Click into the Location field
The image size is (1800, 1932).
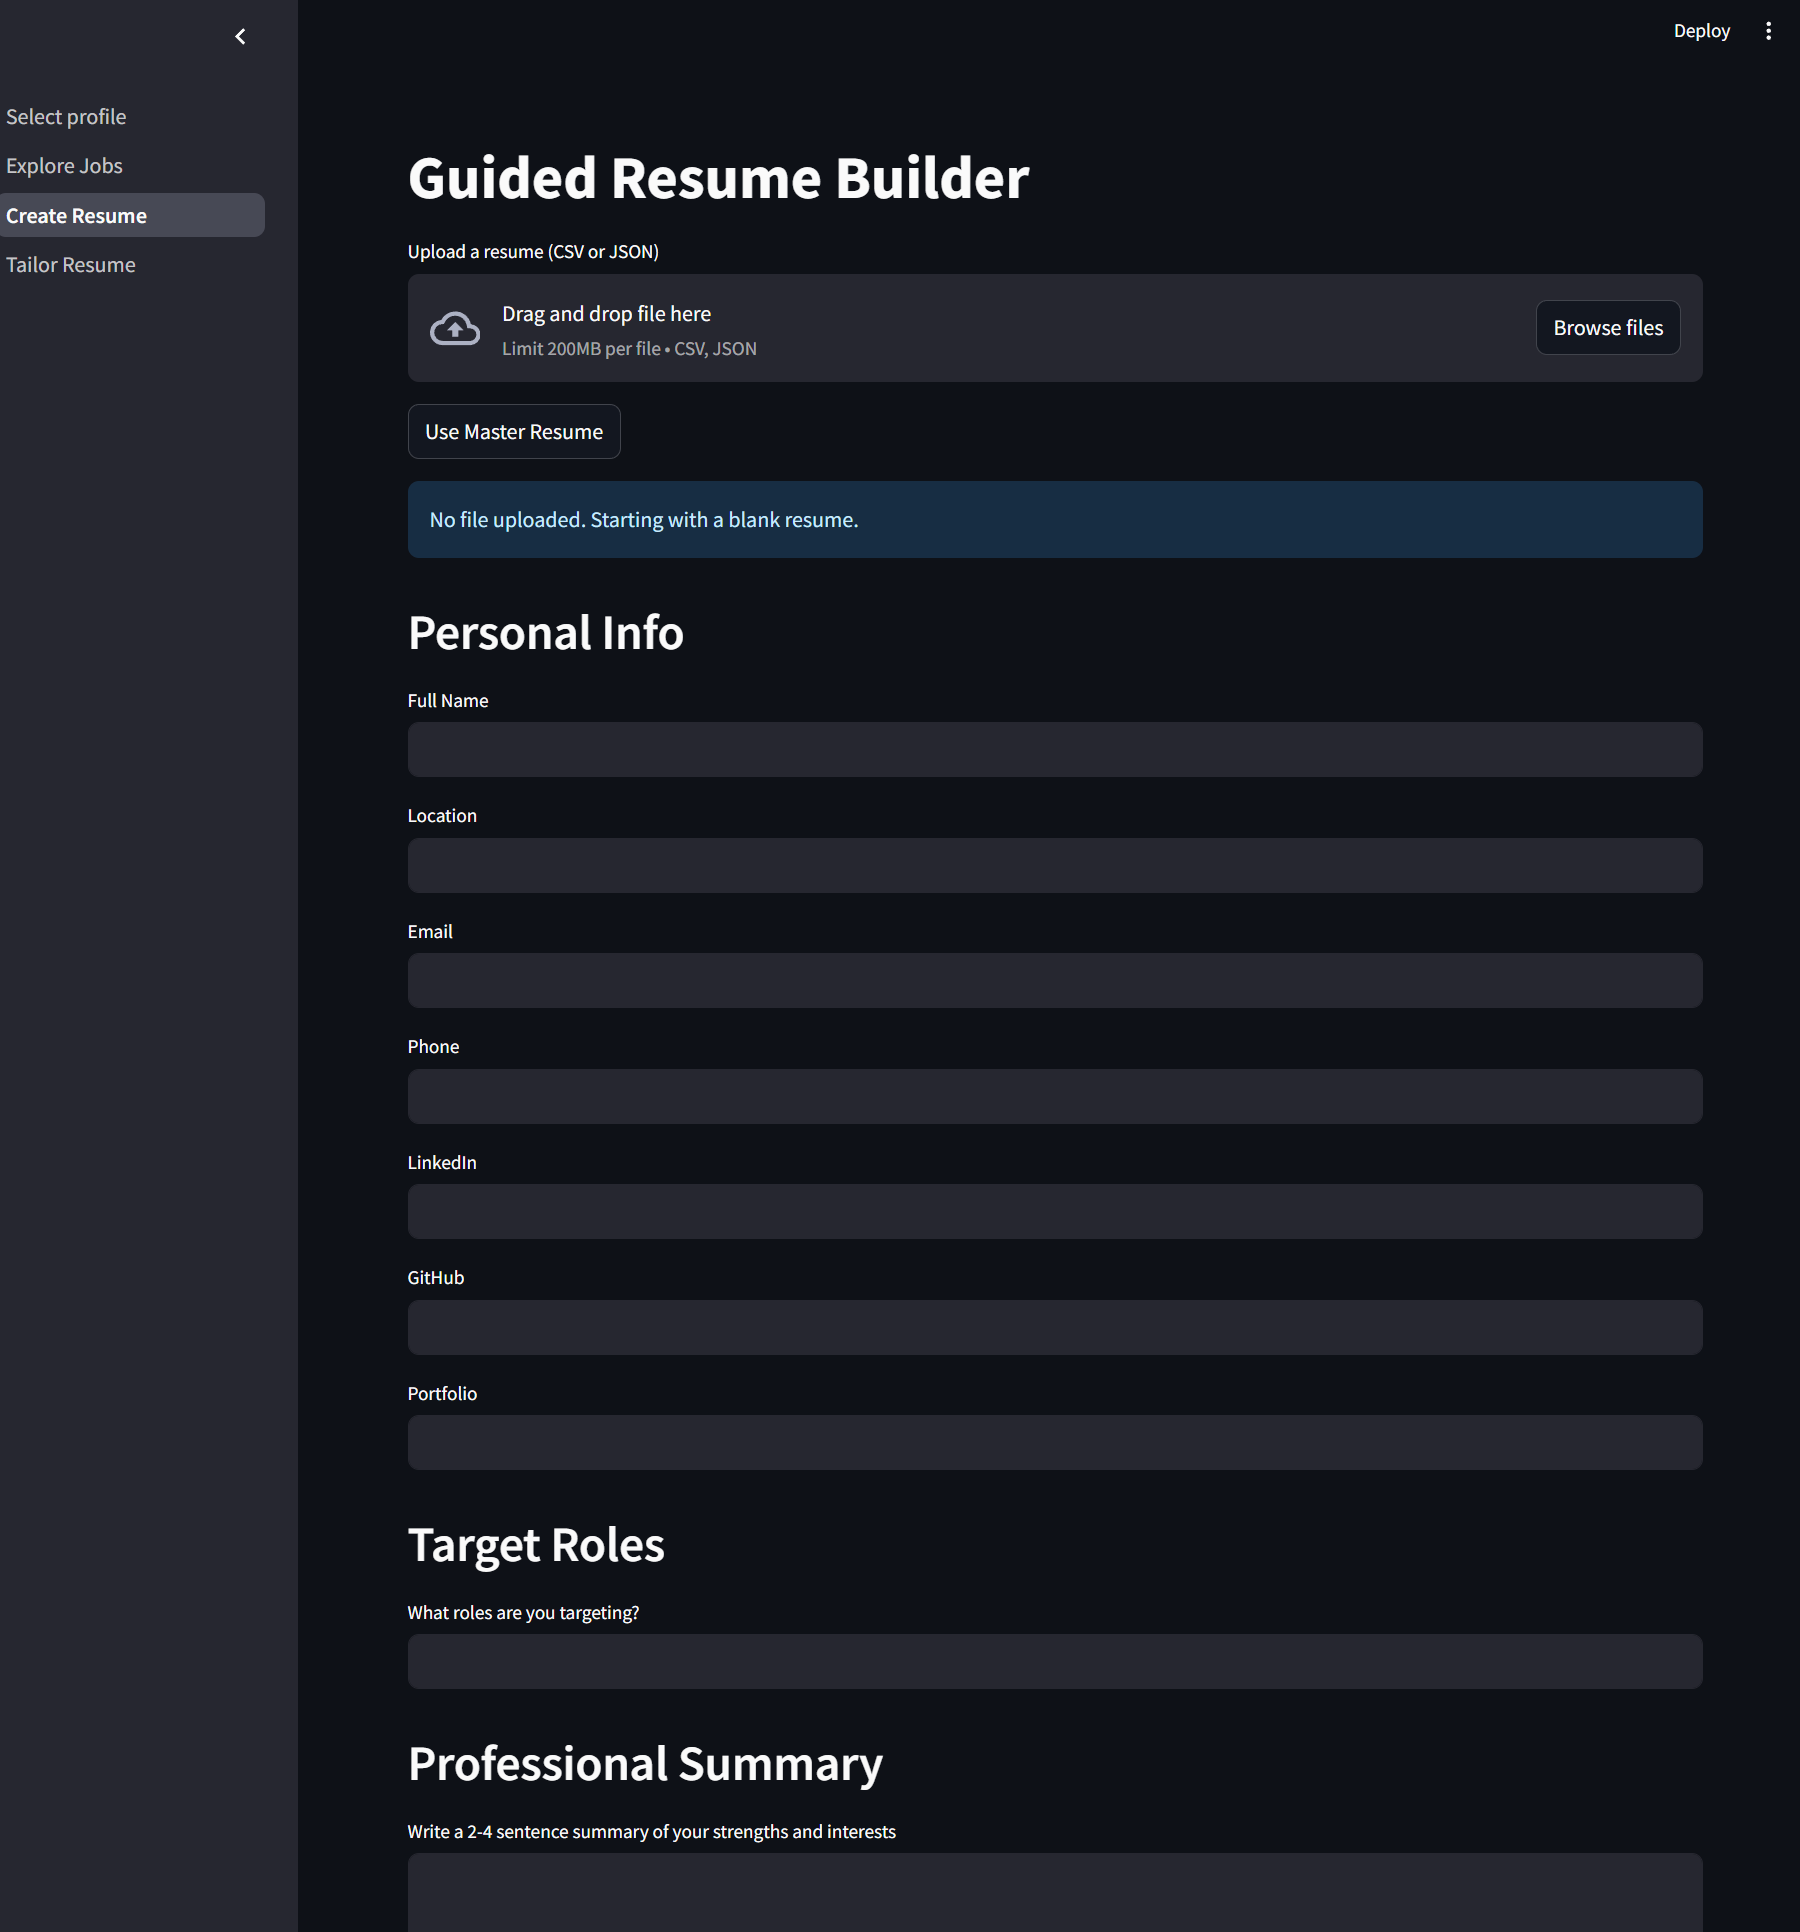(x=1054, y=866)
